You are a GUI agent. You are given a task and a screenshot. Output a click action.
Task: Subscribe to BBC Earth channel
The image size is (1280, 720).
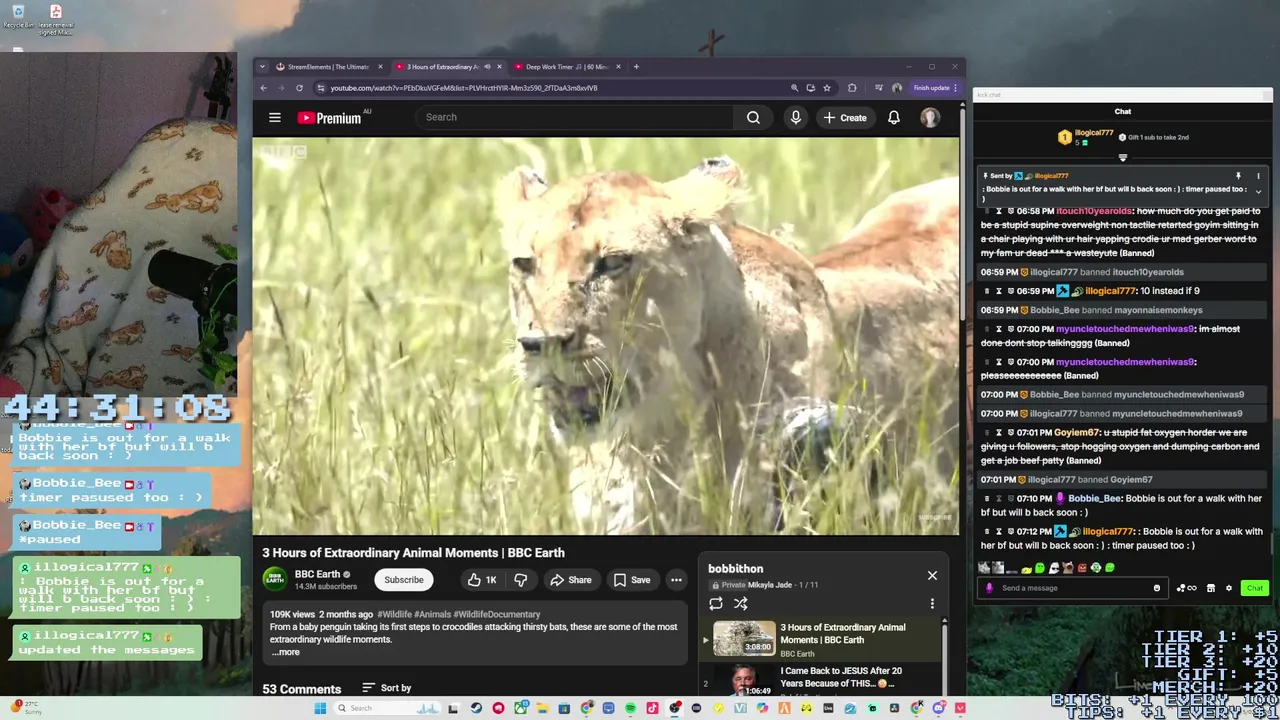(x=404, y=580)
